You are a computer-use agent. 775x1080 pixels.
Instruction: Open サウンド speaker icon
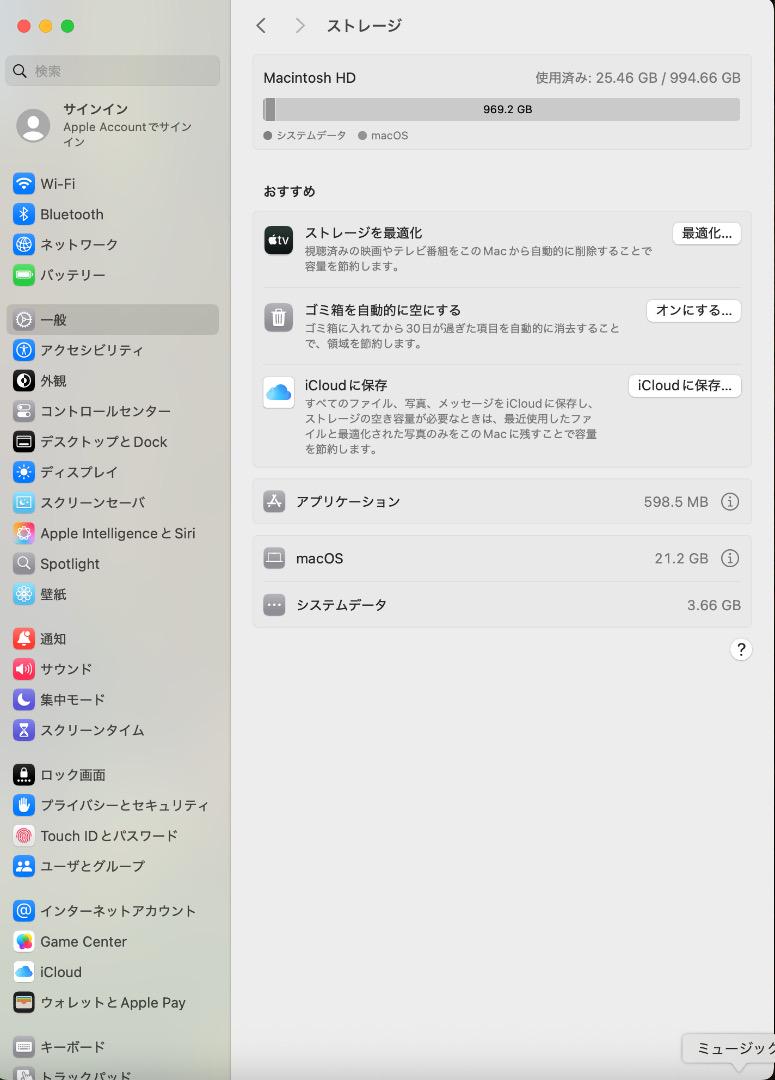23,669
